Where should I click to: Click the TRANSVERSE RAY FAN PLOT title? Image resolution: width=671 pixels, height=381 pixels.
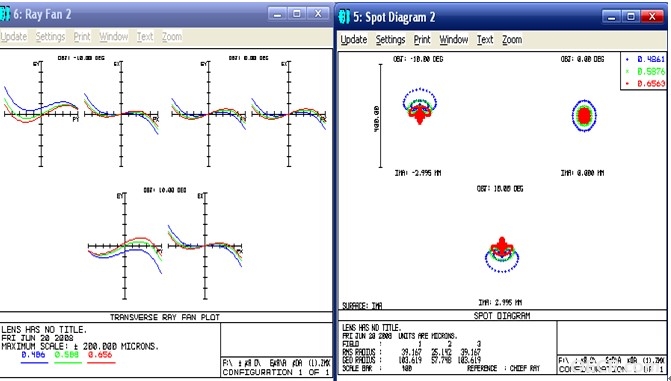[x=165, y=317]
